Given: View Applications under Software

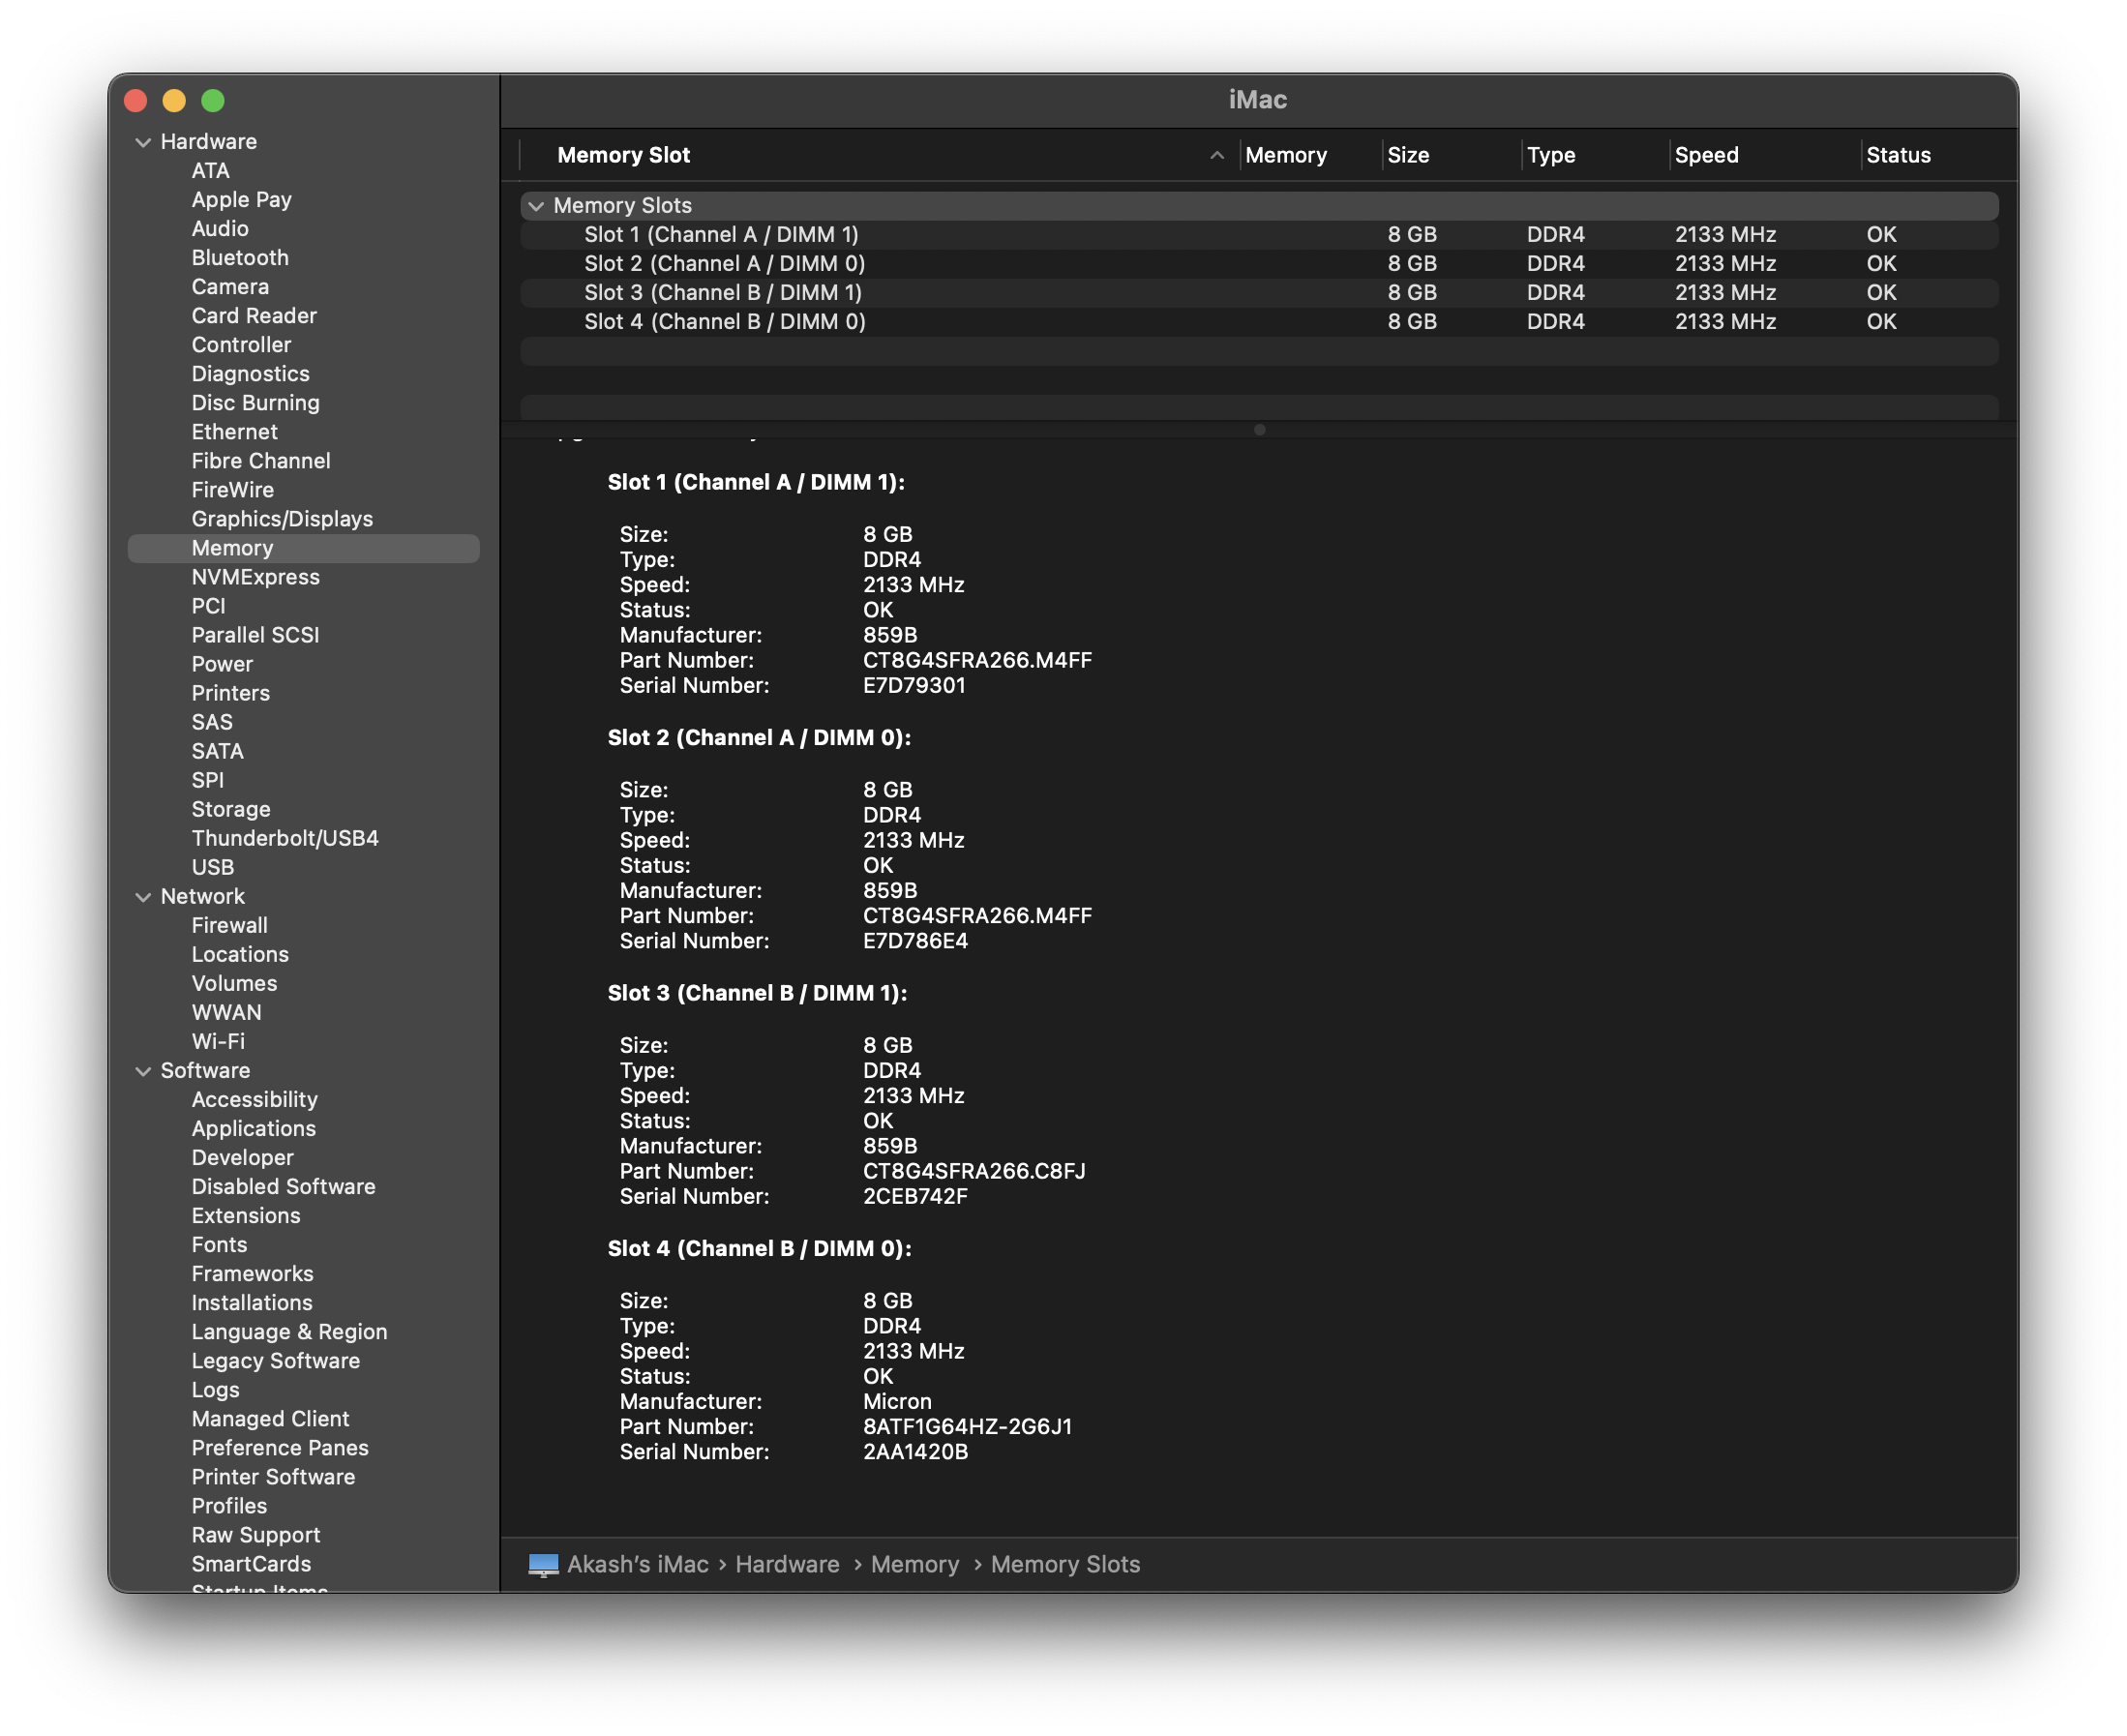Looking at the screenshot, I should [254, 1128].
